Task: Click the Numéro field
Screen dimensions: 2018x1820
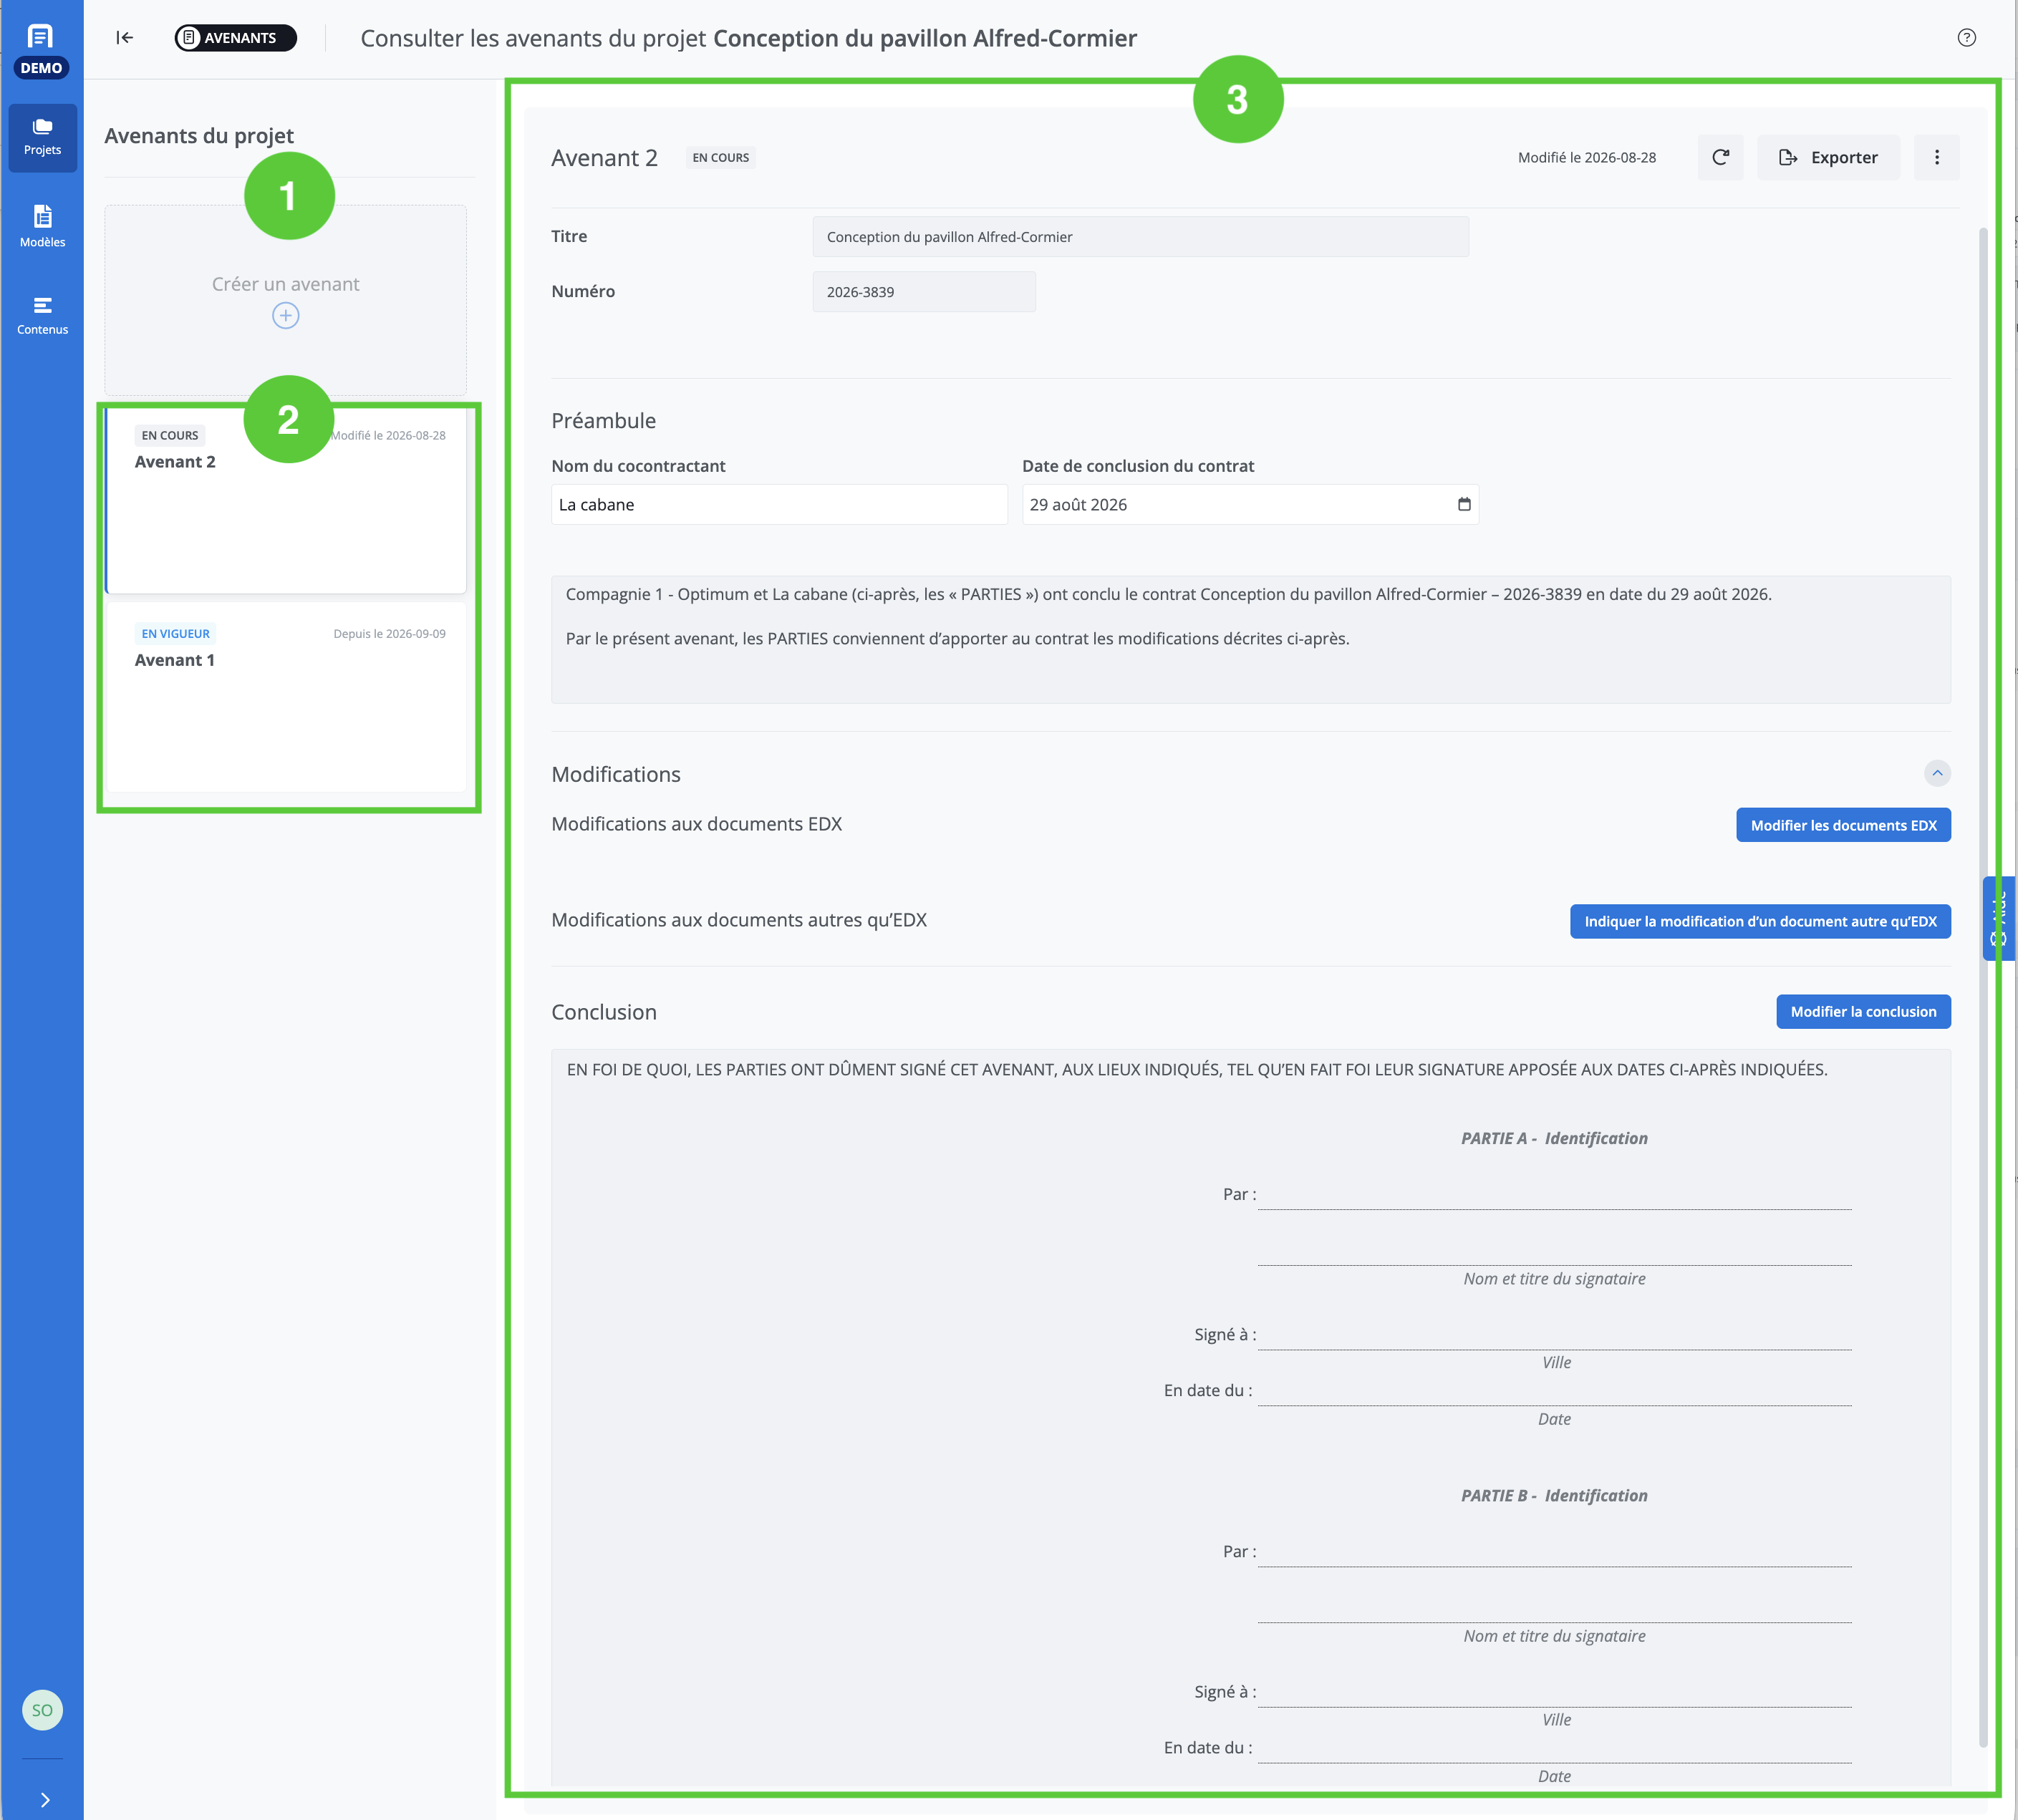Action: tap(924, 292)
